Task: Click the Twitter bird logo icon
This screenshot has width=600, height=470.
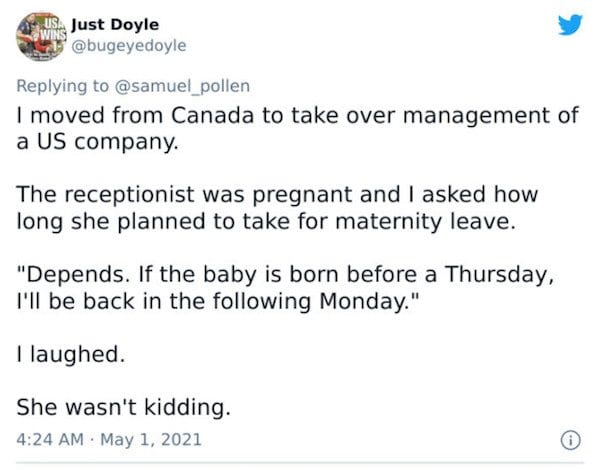Action: tap(570, 24)
